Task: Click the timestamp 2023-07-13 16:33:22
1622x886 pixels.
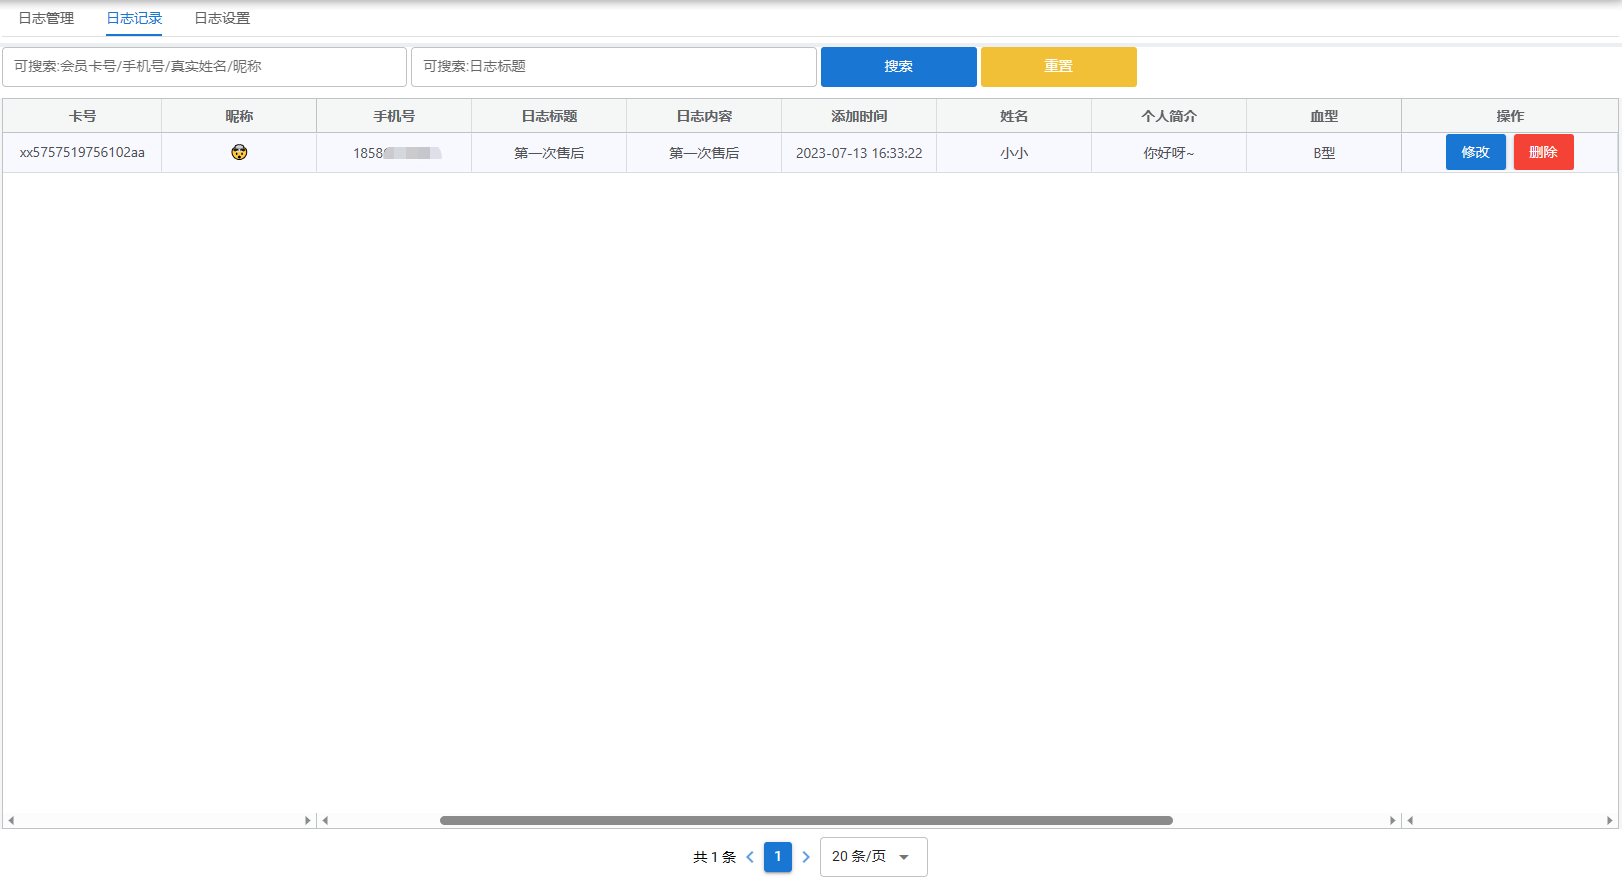Action: (859, 153)
